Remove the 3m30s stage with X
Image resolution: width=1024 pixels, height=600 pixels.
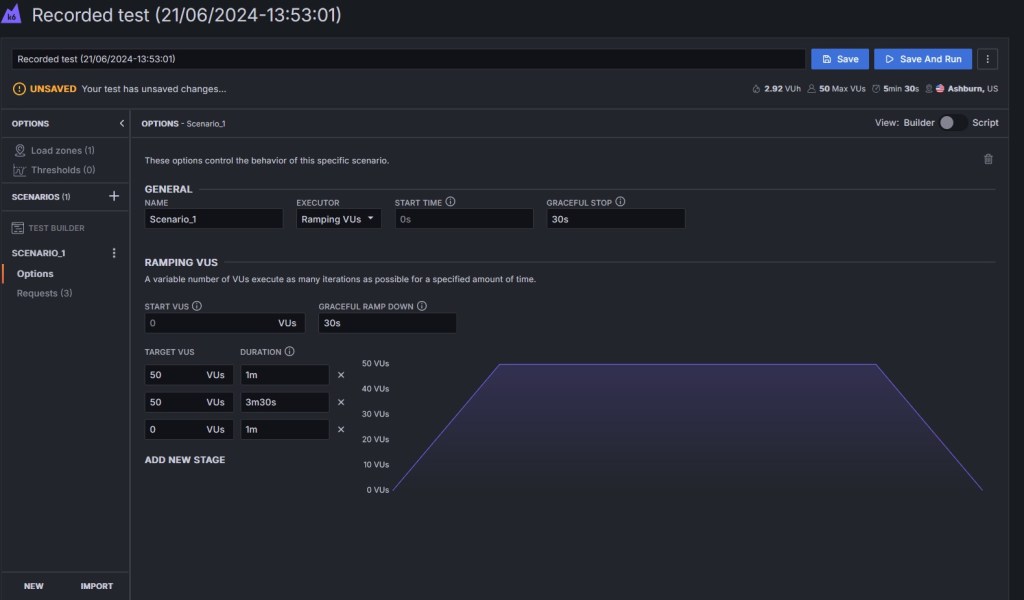pyautogui.click(x=341, y=402)
